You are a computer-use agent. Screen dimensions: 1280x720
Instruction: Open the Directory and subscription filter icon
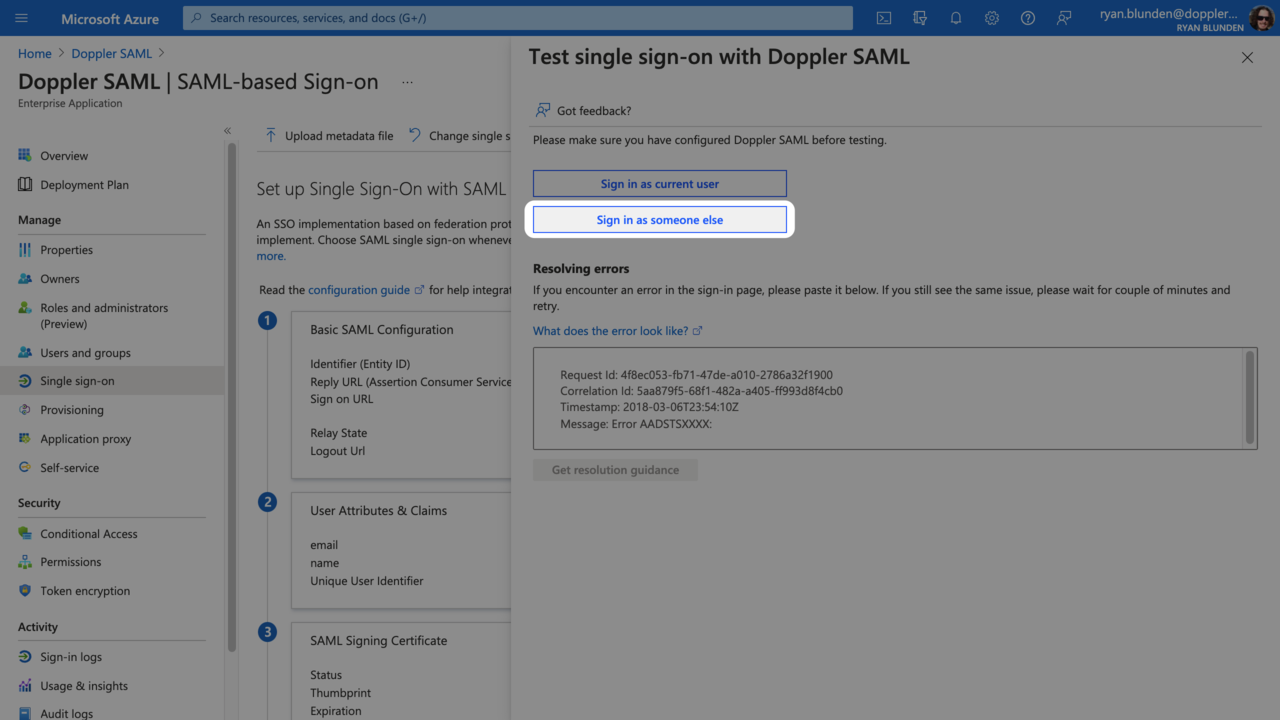pos(920,18)
